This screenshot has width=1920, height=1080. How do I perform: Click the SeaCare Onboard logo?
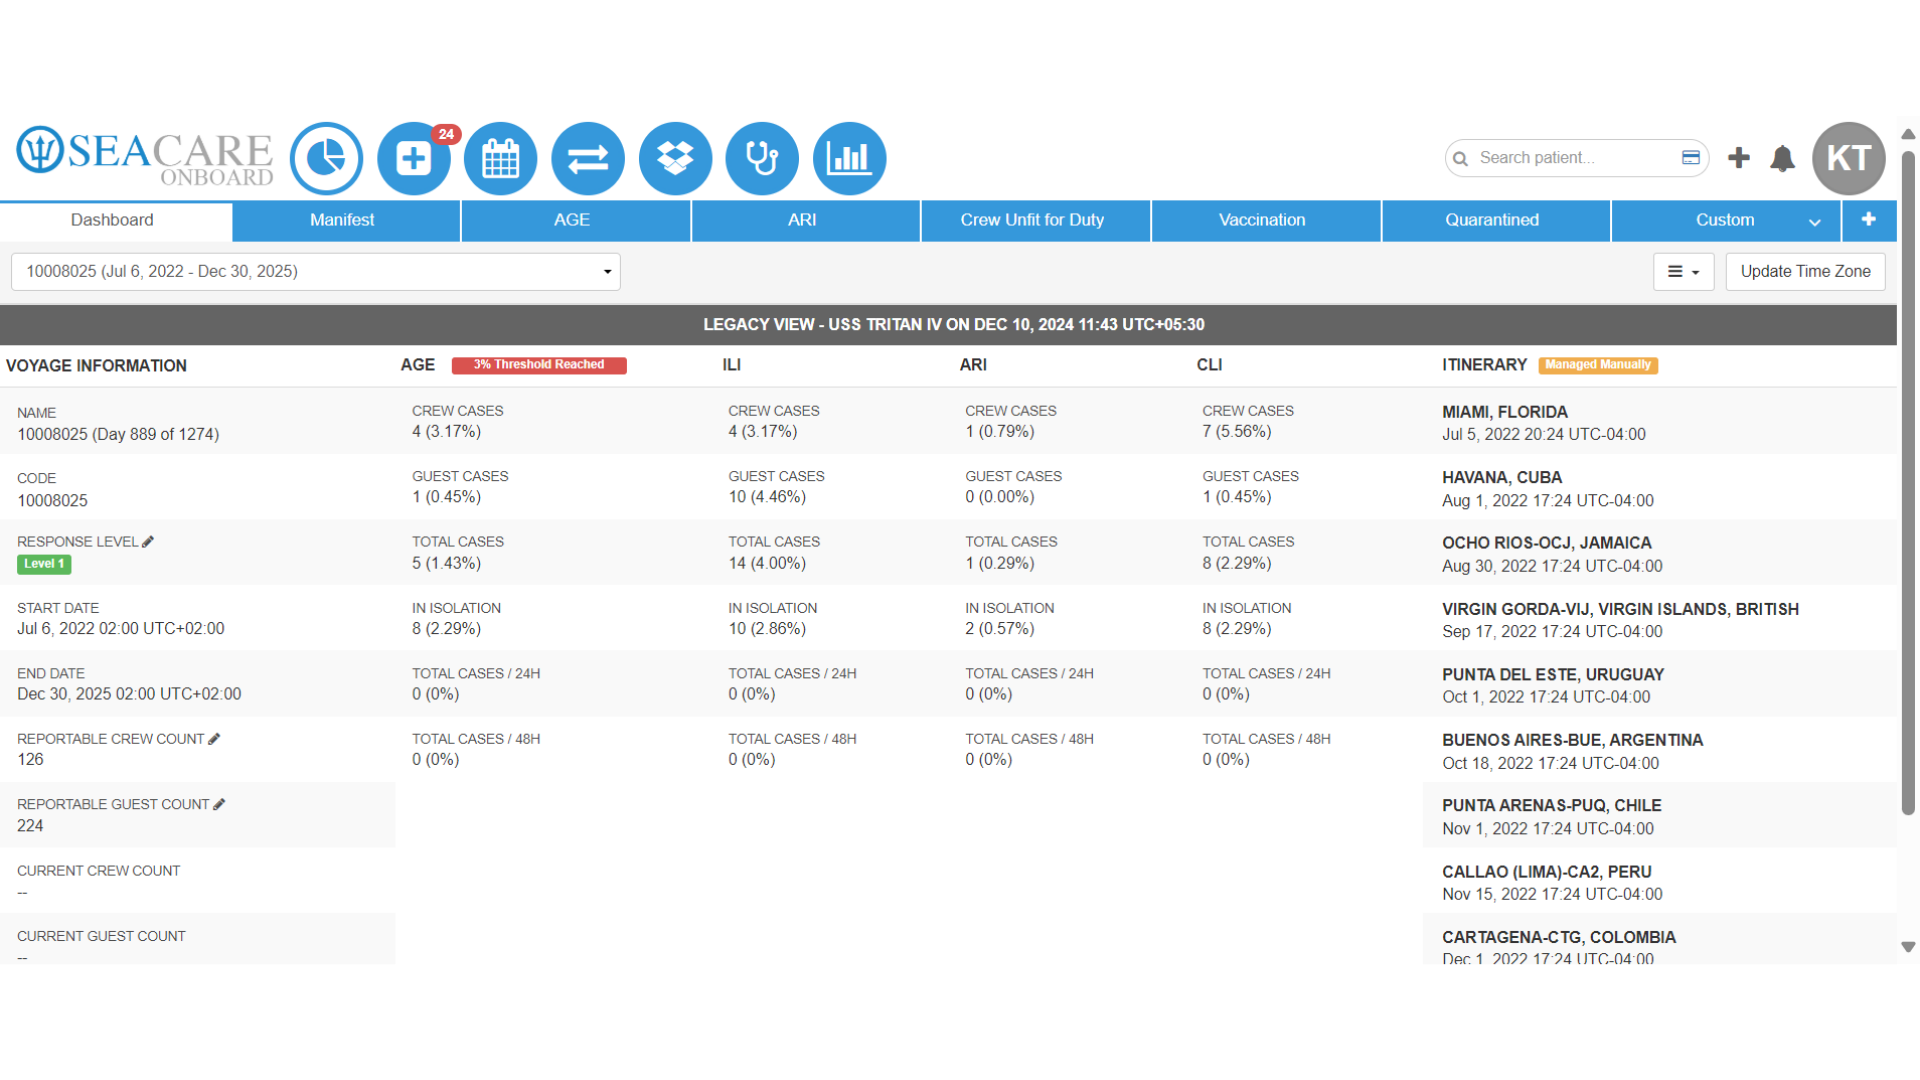pyautogui.click(x=145, y=157)
